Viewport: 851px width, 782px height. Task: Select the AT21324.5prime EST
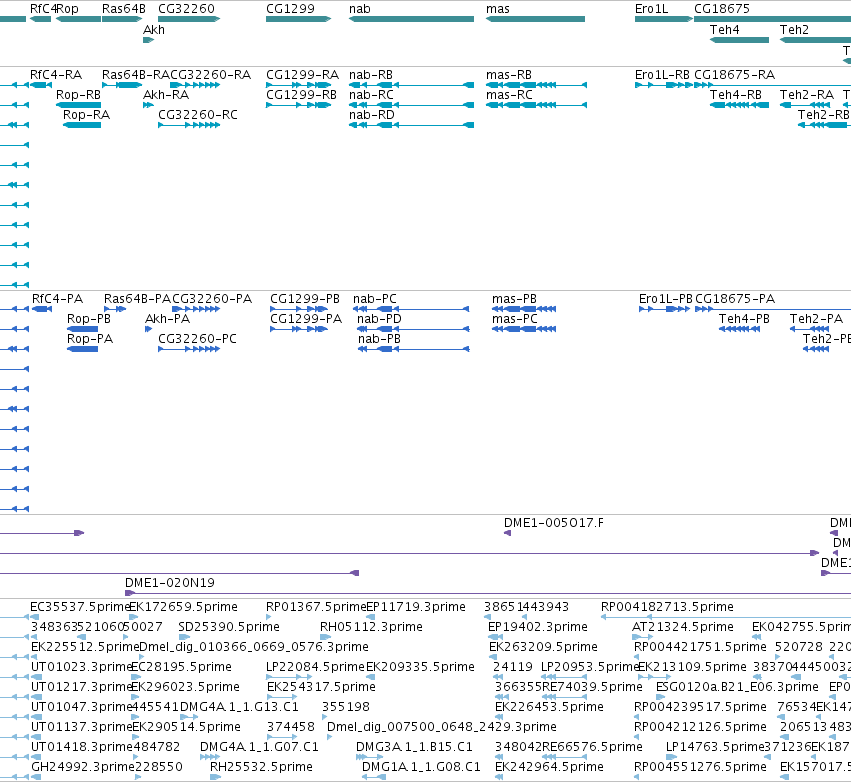(x=642, y=637)
